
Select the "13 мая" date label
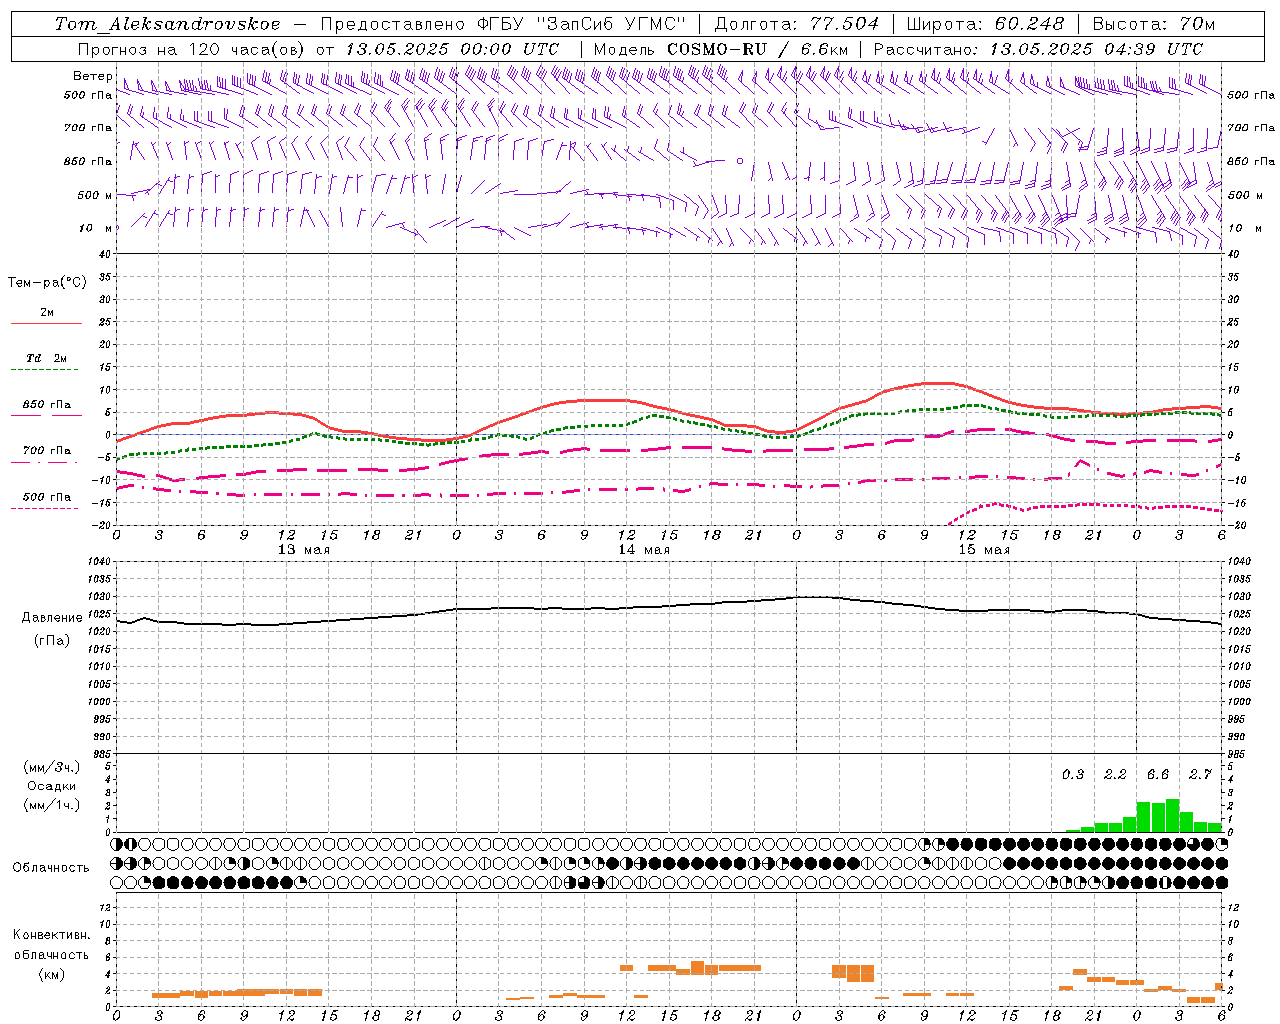pyautogui.click(x=304, y=549)
